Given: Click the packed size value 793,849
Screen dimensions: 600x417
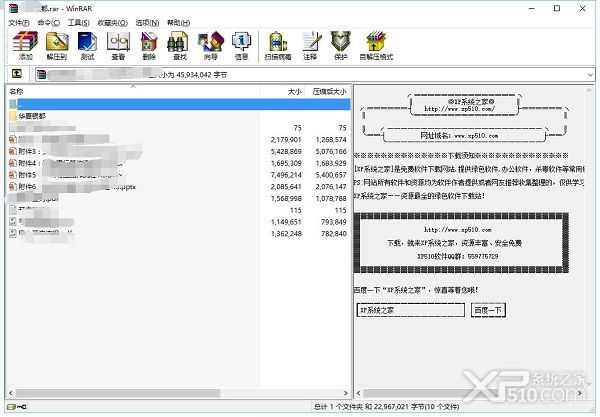Looking at the screenshot, I should point(334,222).
